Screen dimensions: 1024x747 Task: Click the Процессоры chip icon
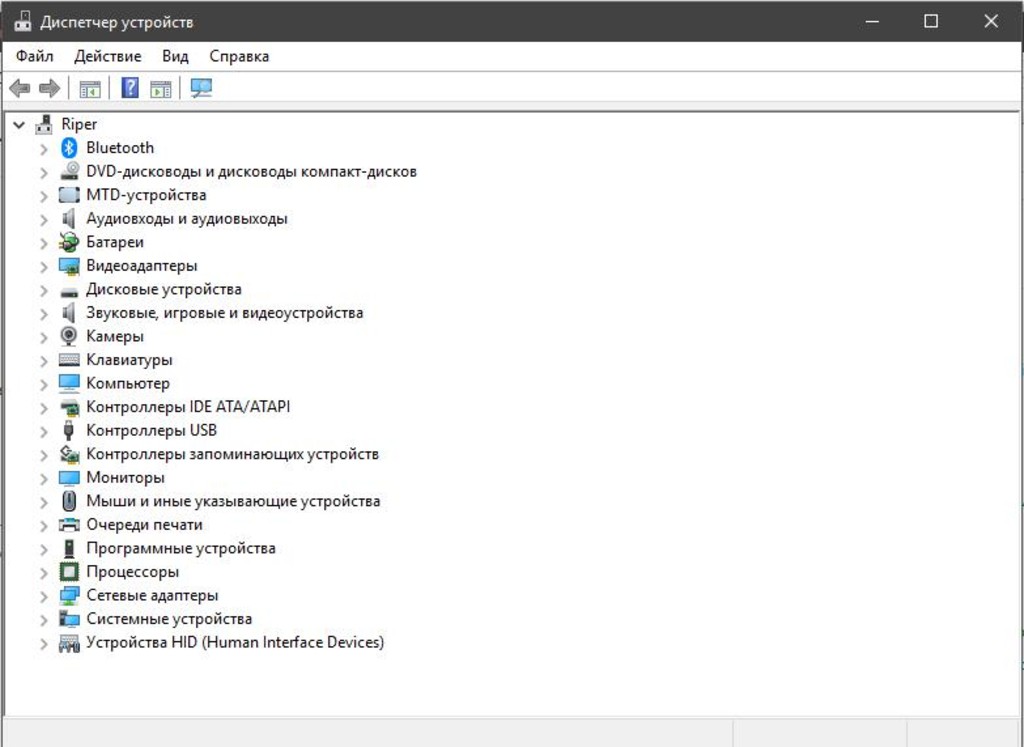pos(69,571)
